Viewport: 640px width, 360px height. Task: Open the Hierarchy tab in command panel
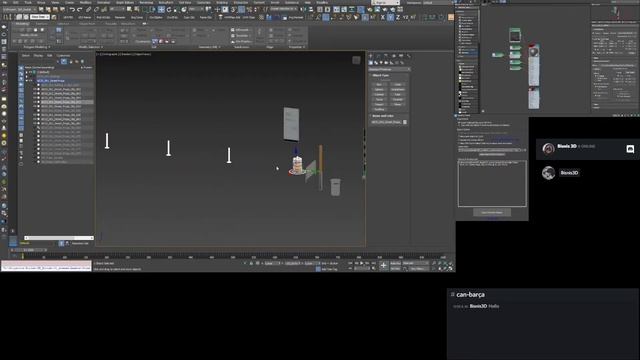(386, 56)
